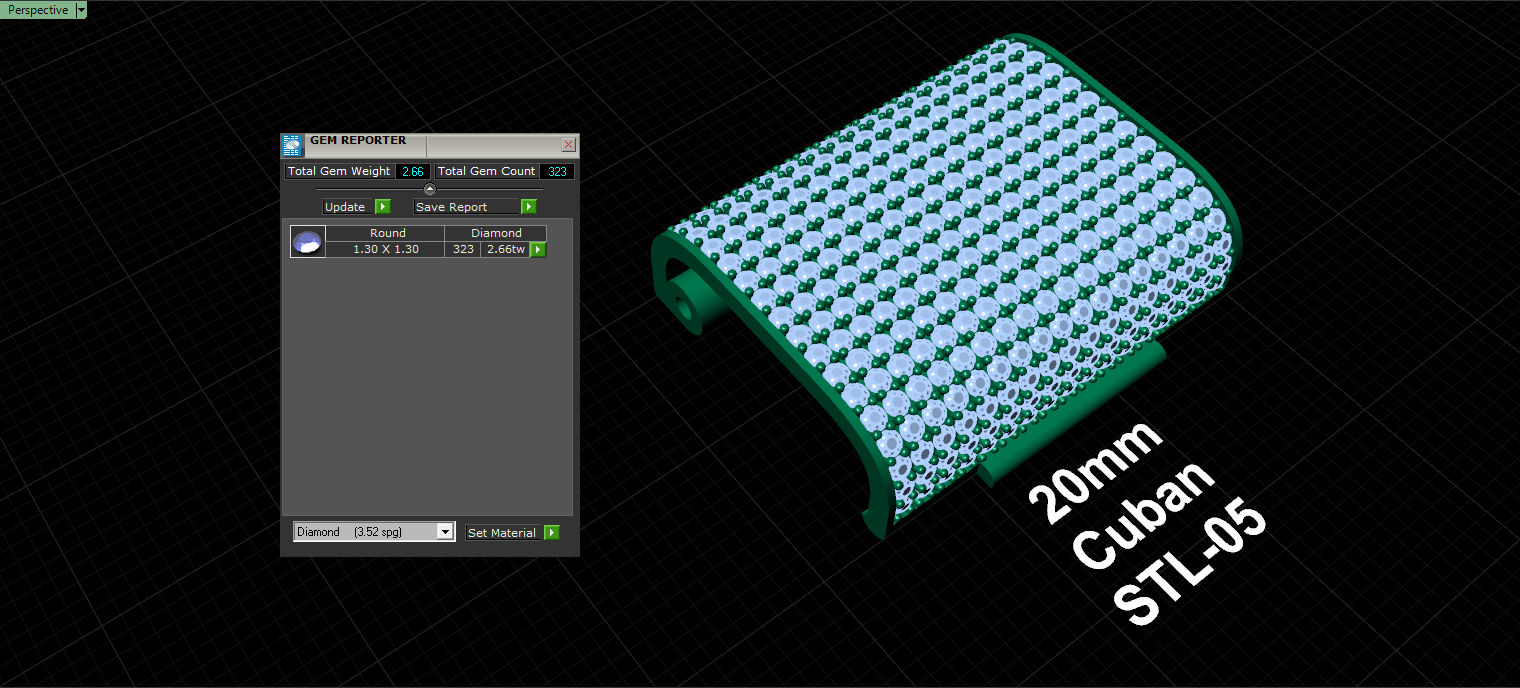The width and height of the screenshot is (1520, 688).
Task: Click the green Set Material arrow
Action: click(x=552, y=533)
